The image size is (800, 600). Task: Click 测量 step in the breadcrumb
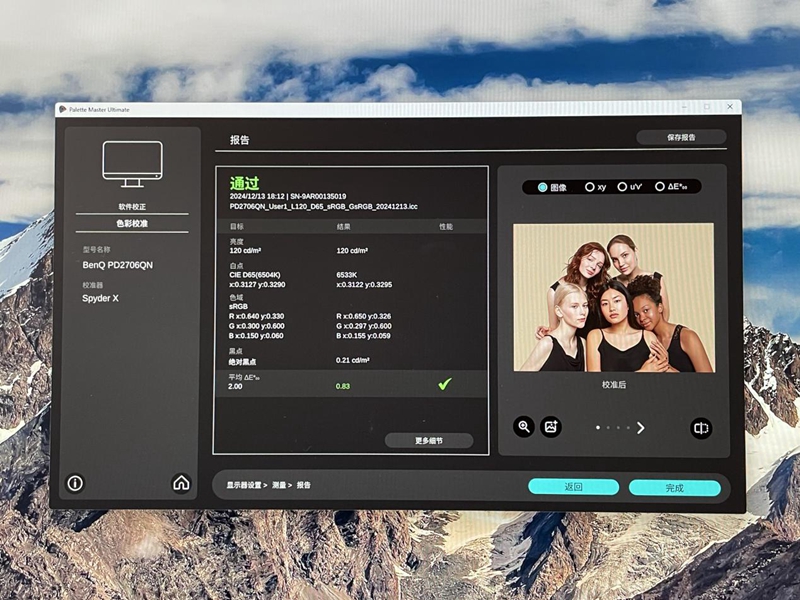pyautogui.click(x=281, y=485)
